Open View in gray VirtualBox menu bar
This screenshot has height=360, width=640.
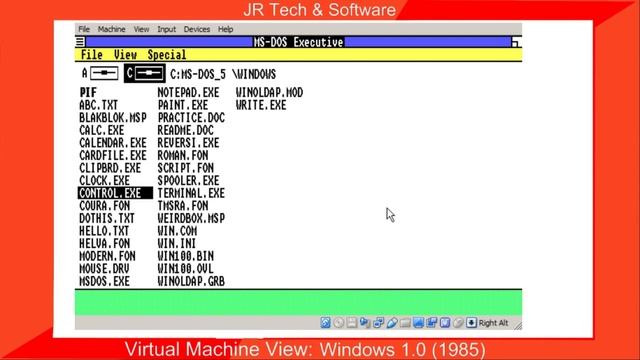click(x=141, y=29)
